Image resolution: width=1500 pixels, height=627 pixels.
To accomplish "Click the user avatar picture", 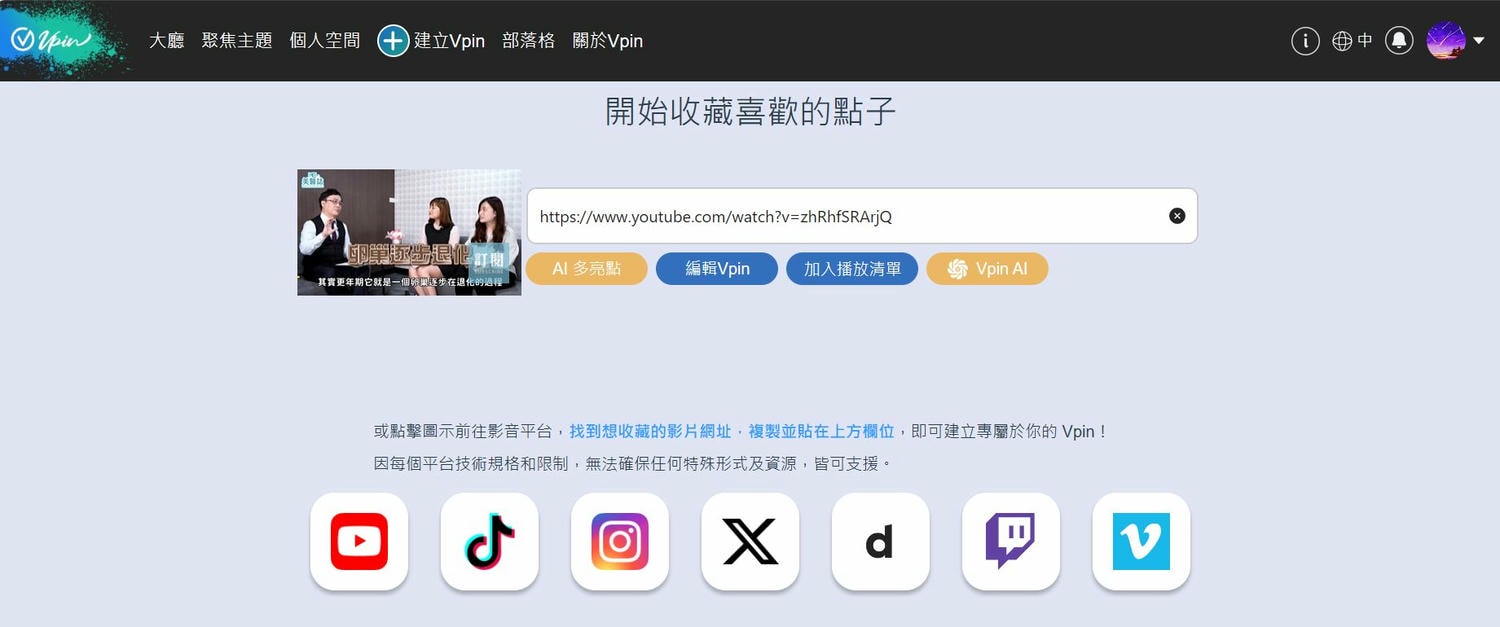I will click(1446, 41).
